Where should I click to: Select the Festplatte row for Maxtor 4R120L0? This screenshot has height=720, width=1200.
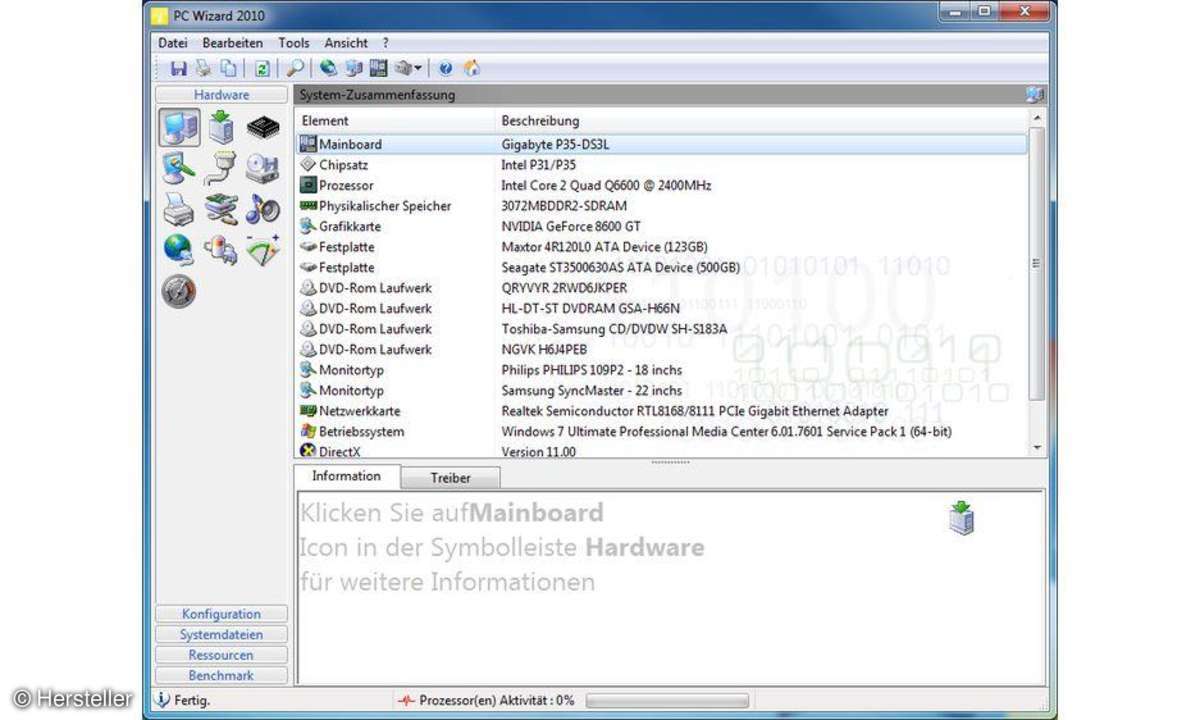pyautogui.click(x=661, y=247)
